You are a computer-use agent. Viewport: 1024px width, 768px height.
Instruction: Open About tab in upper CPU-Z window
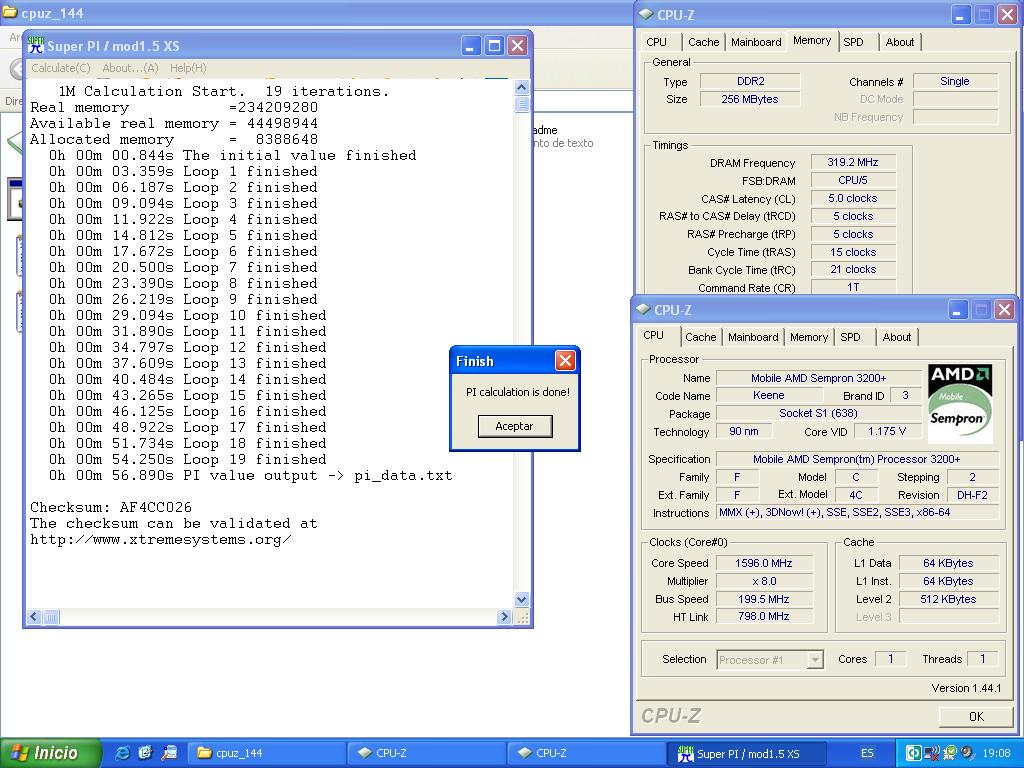point(900,42)
